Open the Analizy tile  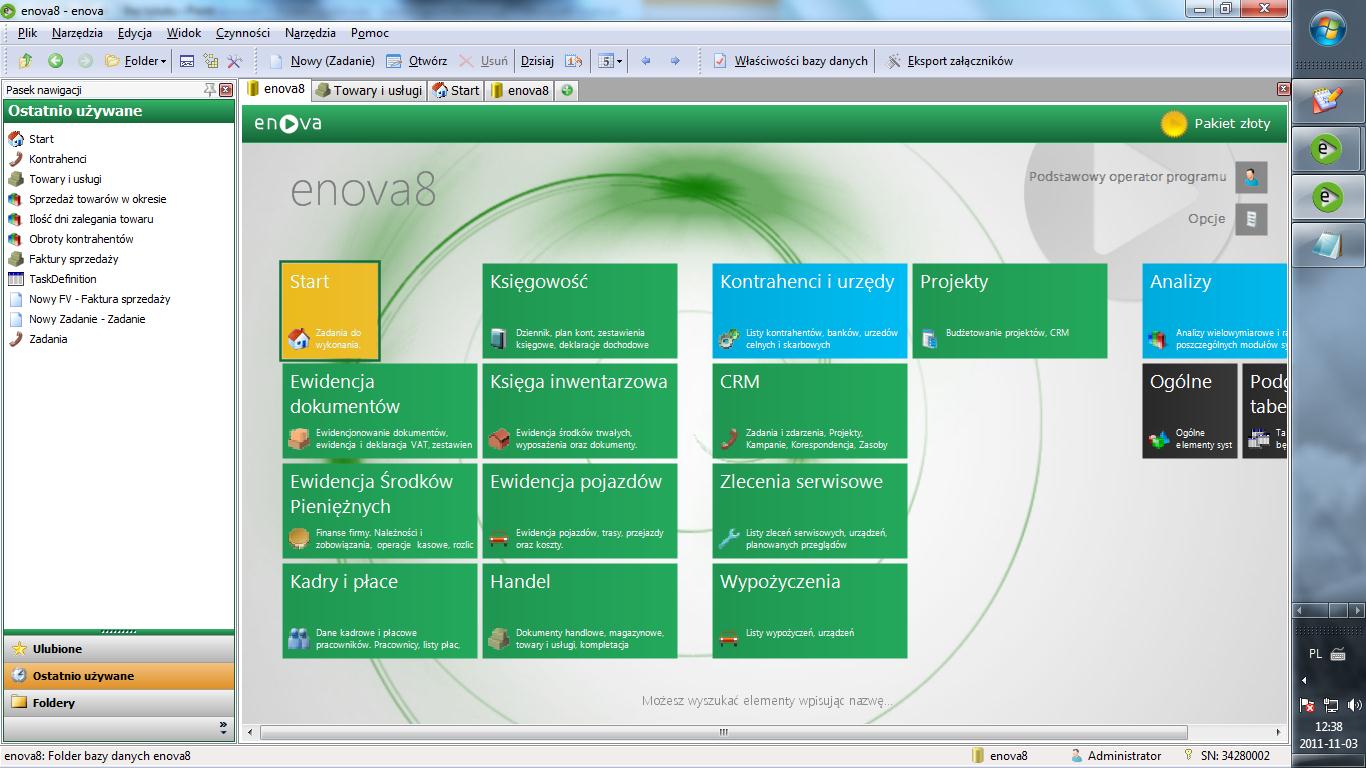(1215, 311)
